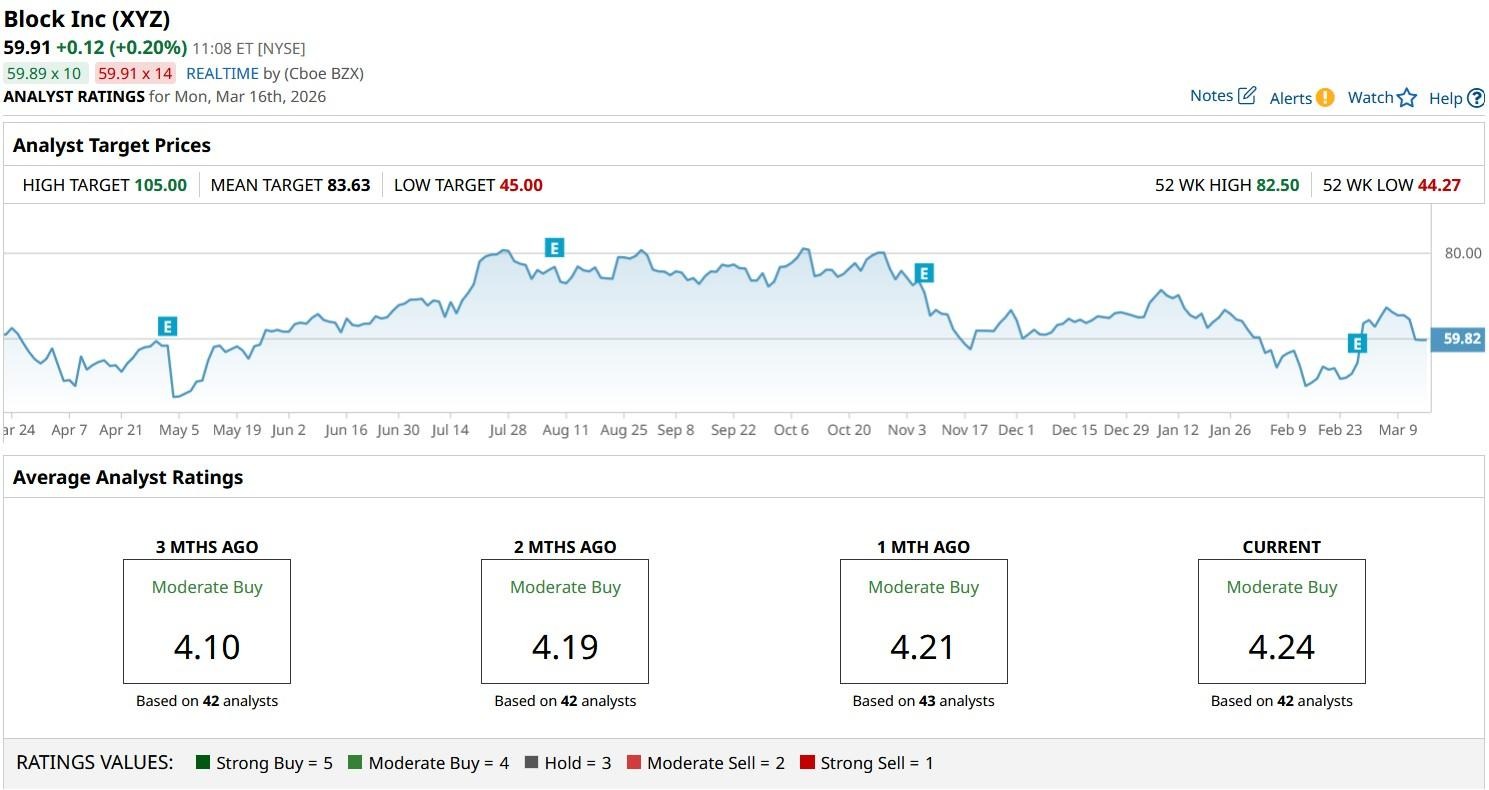Click the Analyst Target Prices heading
The height and width of the screenshot is (790, 1489).
click(112, 145)
